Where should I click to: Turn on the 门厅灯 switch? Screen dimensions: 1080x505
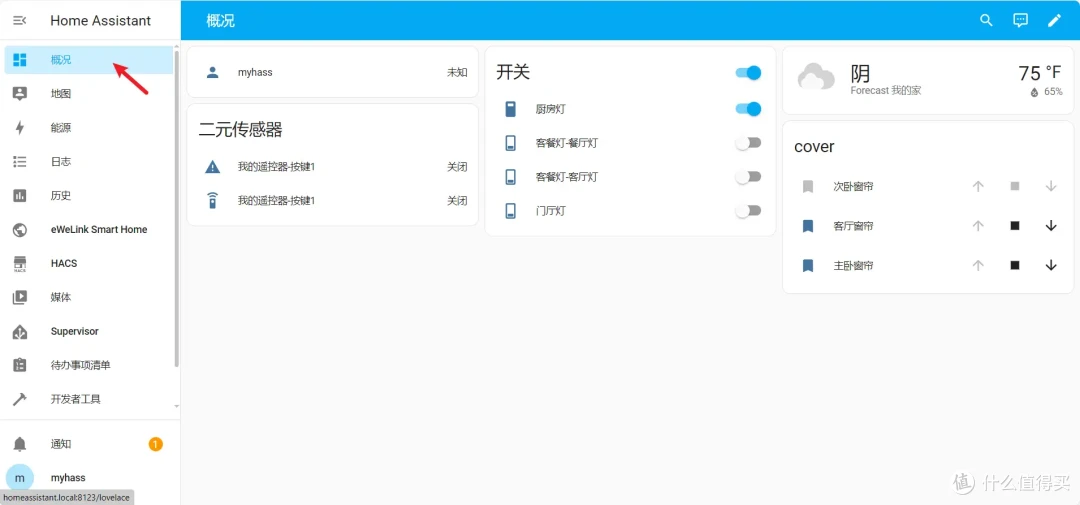click(748, 211)
